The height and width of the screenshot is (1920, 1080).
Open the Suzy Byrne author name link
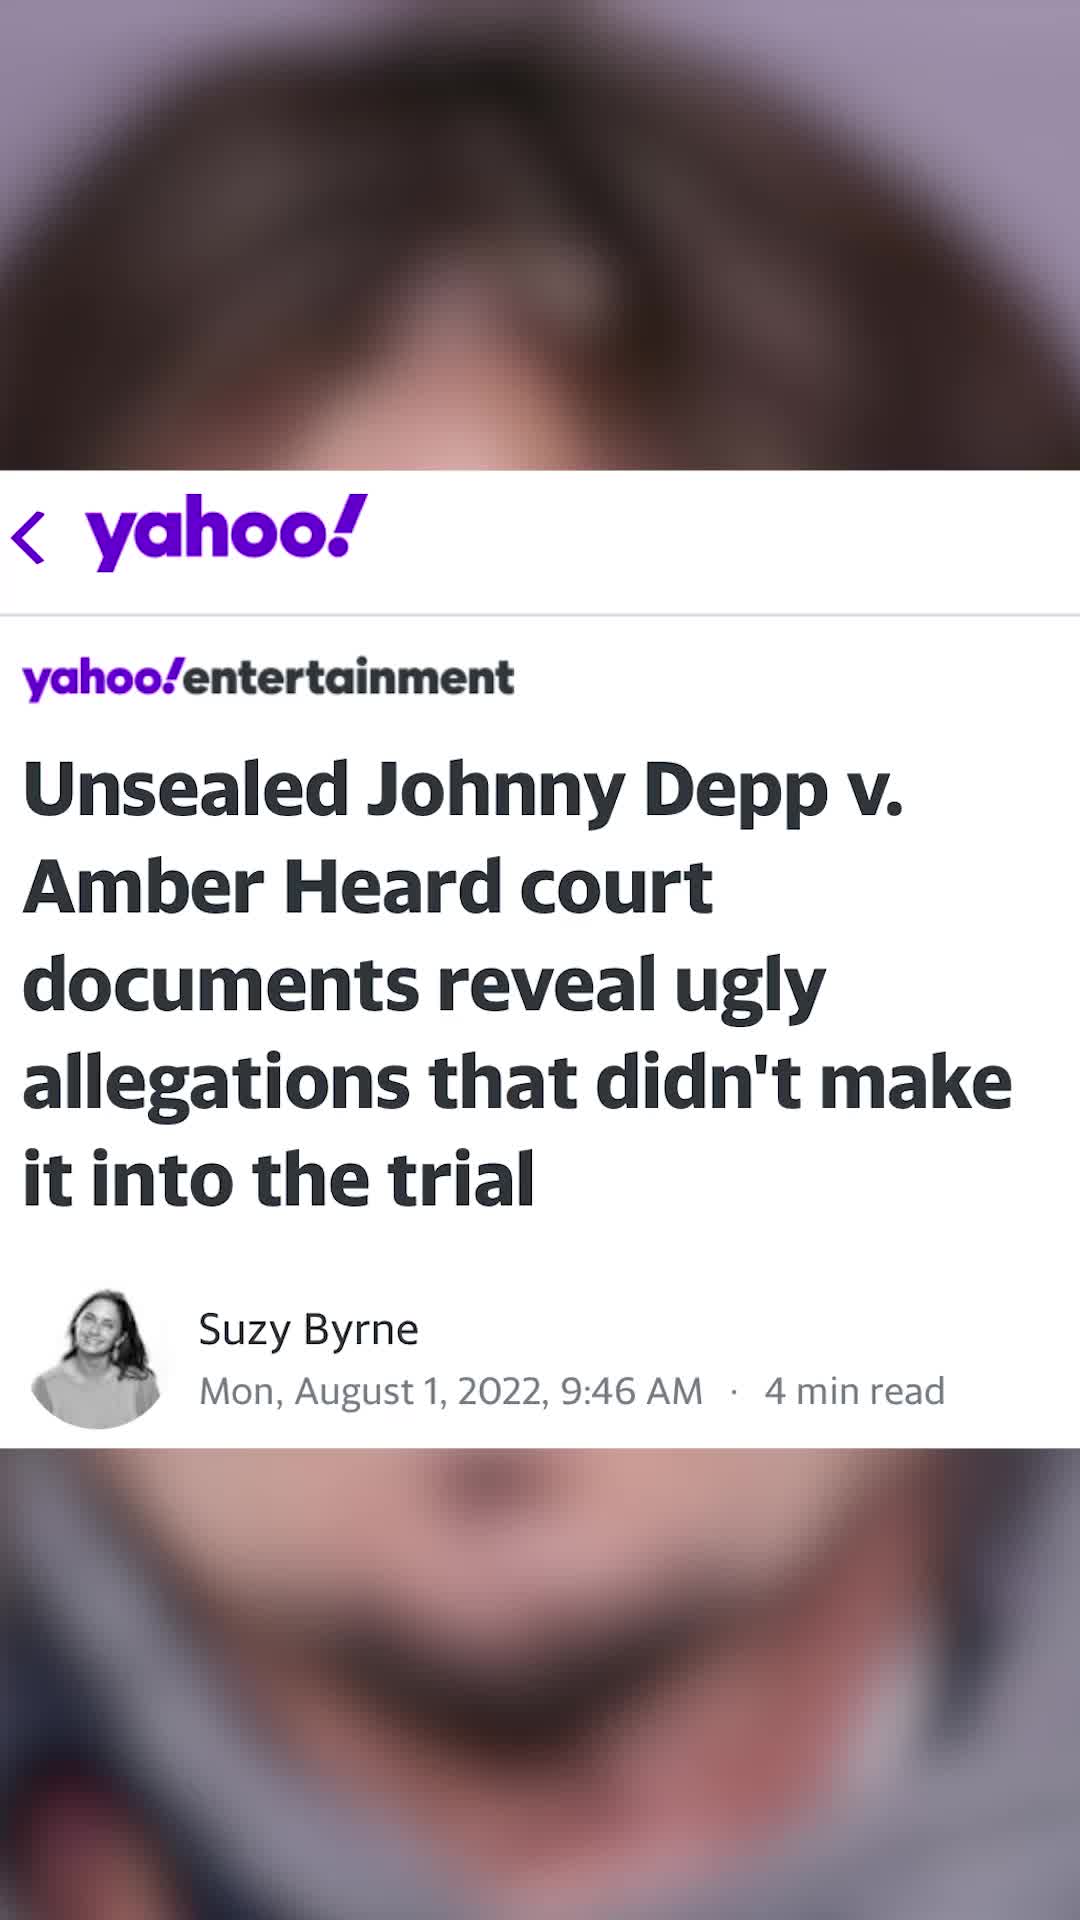click(308, 1329)
